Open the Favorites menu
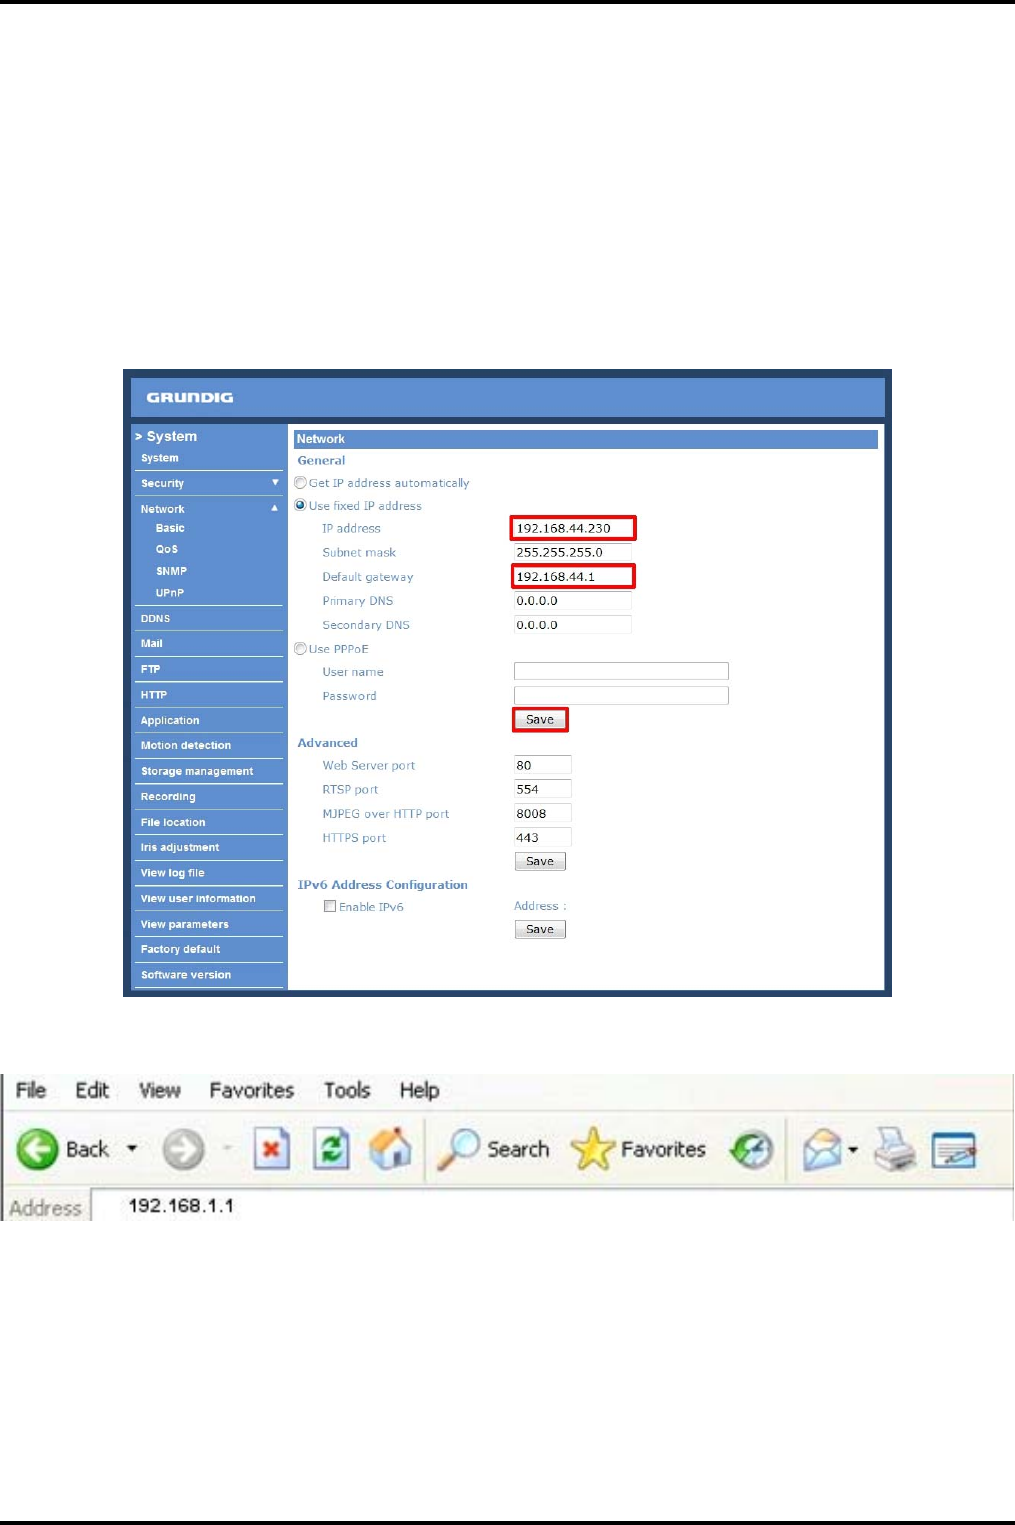Screen dimensions: 1015x1525 pos(252,1090)
